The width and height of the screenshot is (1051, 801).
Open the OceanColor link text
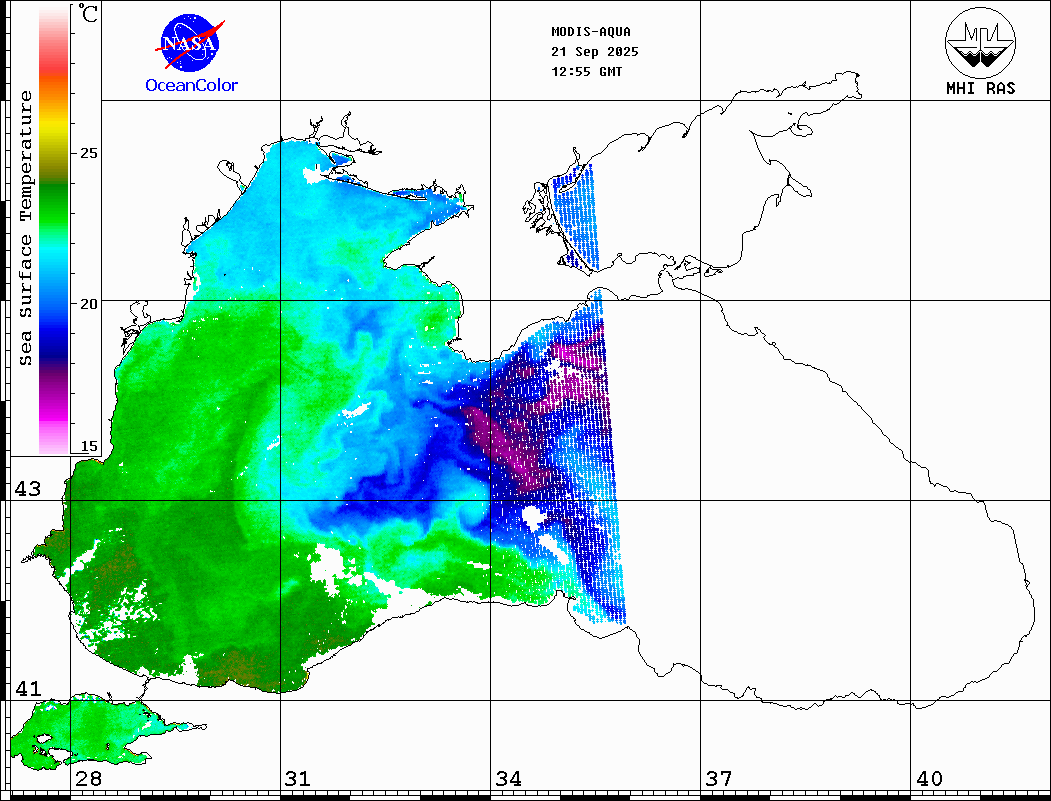(191, 86)
